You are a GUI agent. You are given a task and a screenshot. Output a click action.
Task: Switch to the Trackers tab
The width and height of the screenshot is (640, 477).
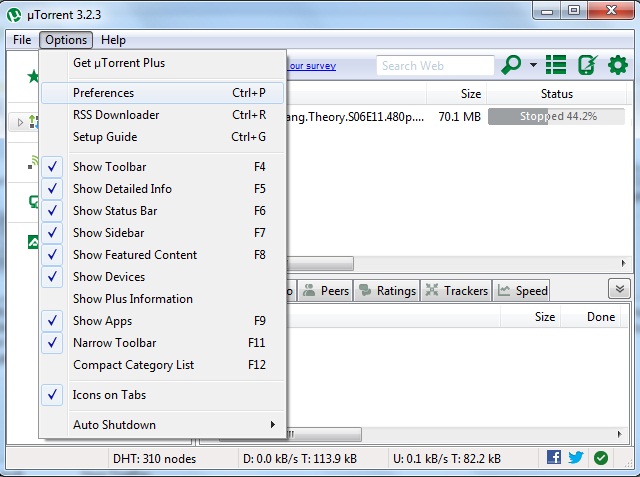pos(456,291)
